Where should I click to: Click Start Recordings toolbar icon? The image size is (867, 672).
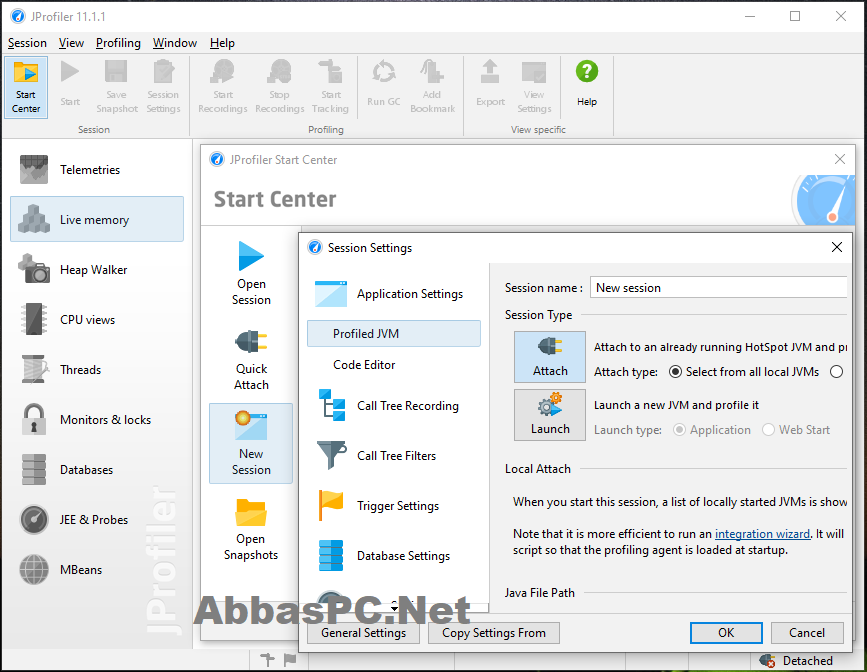point(223,87)
